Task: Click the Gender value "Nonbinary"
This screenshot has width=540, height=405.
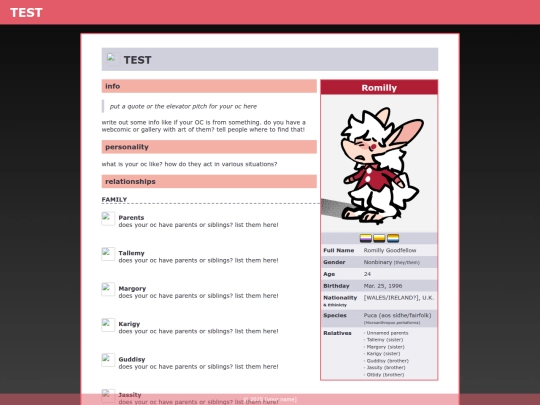Action: point(378,262)
